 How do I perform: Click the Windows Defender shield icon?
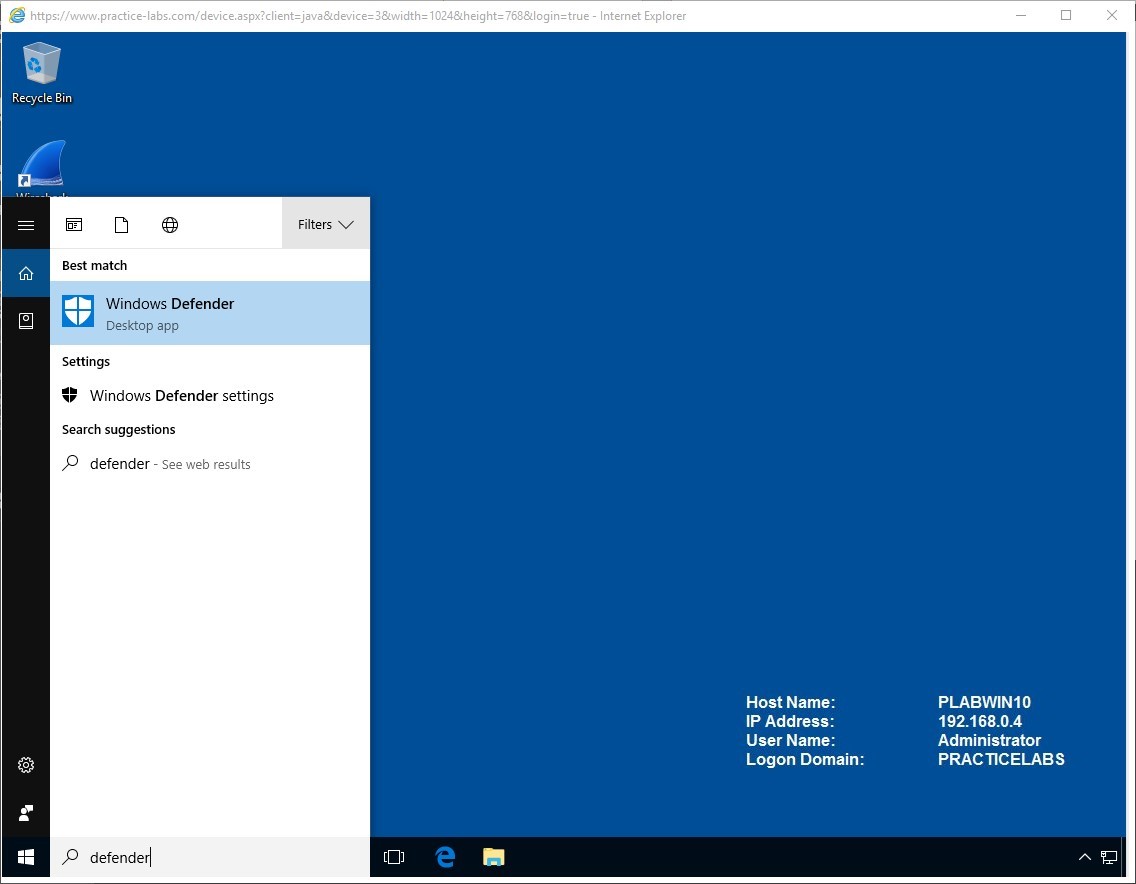click(78, 312)
